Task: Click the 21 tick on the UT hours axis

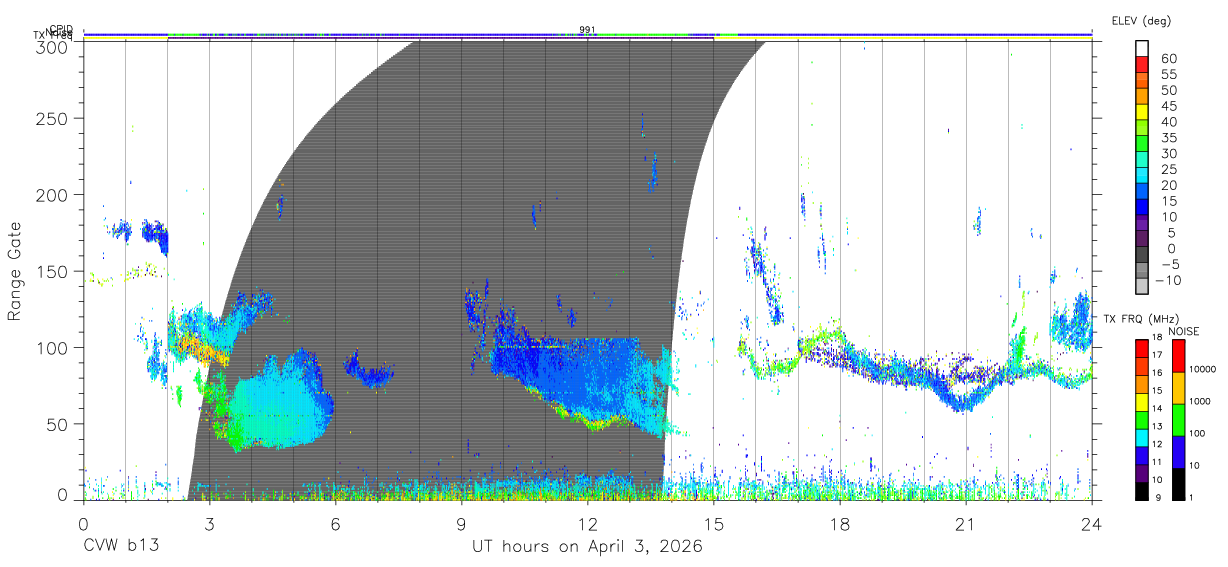Action: [x=966, y=522]
